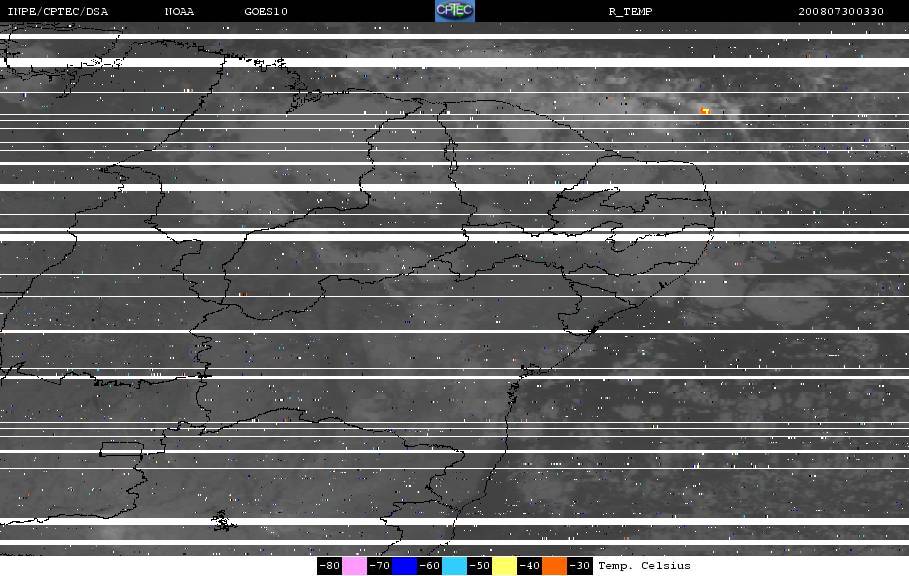Click the R_TEMP product label
The width and height of the screenshot is (909, 576).
630,12
